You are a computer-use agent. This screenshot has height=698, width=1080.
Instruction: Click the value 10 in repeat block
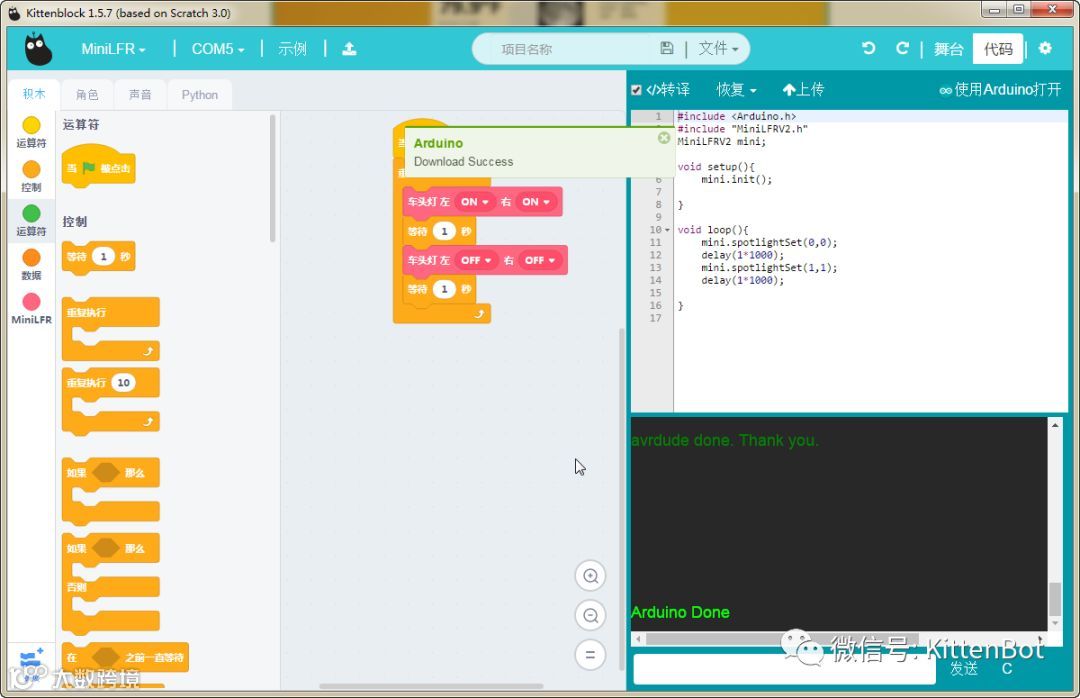pyautogui.click(x=123, y=382)
